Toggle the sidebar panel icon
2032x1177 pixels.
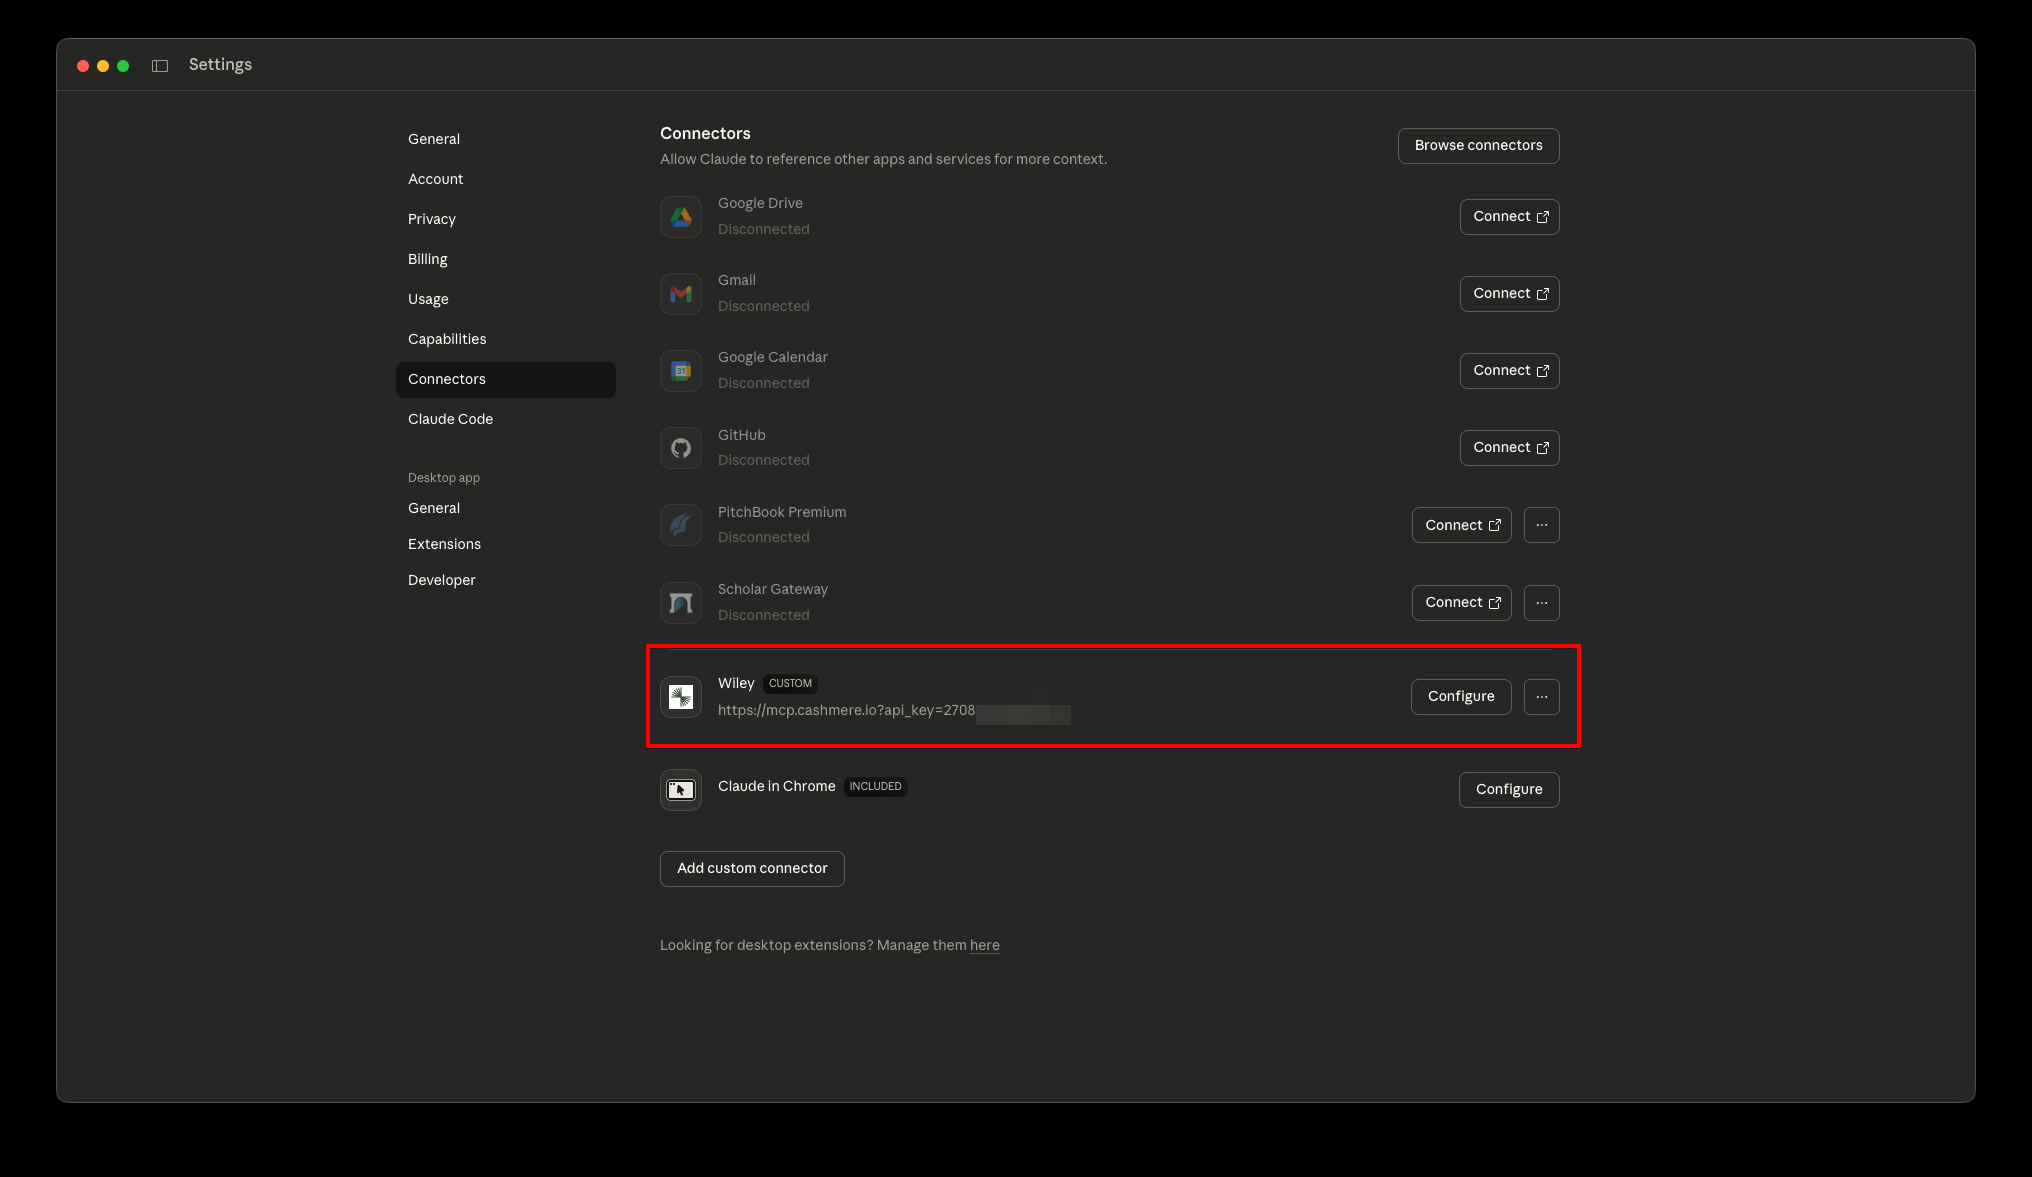160,66
